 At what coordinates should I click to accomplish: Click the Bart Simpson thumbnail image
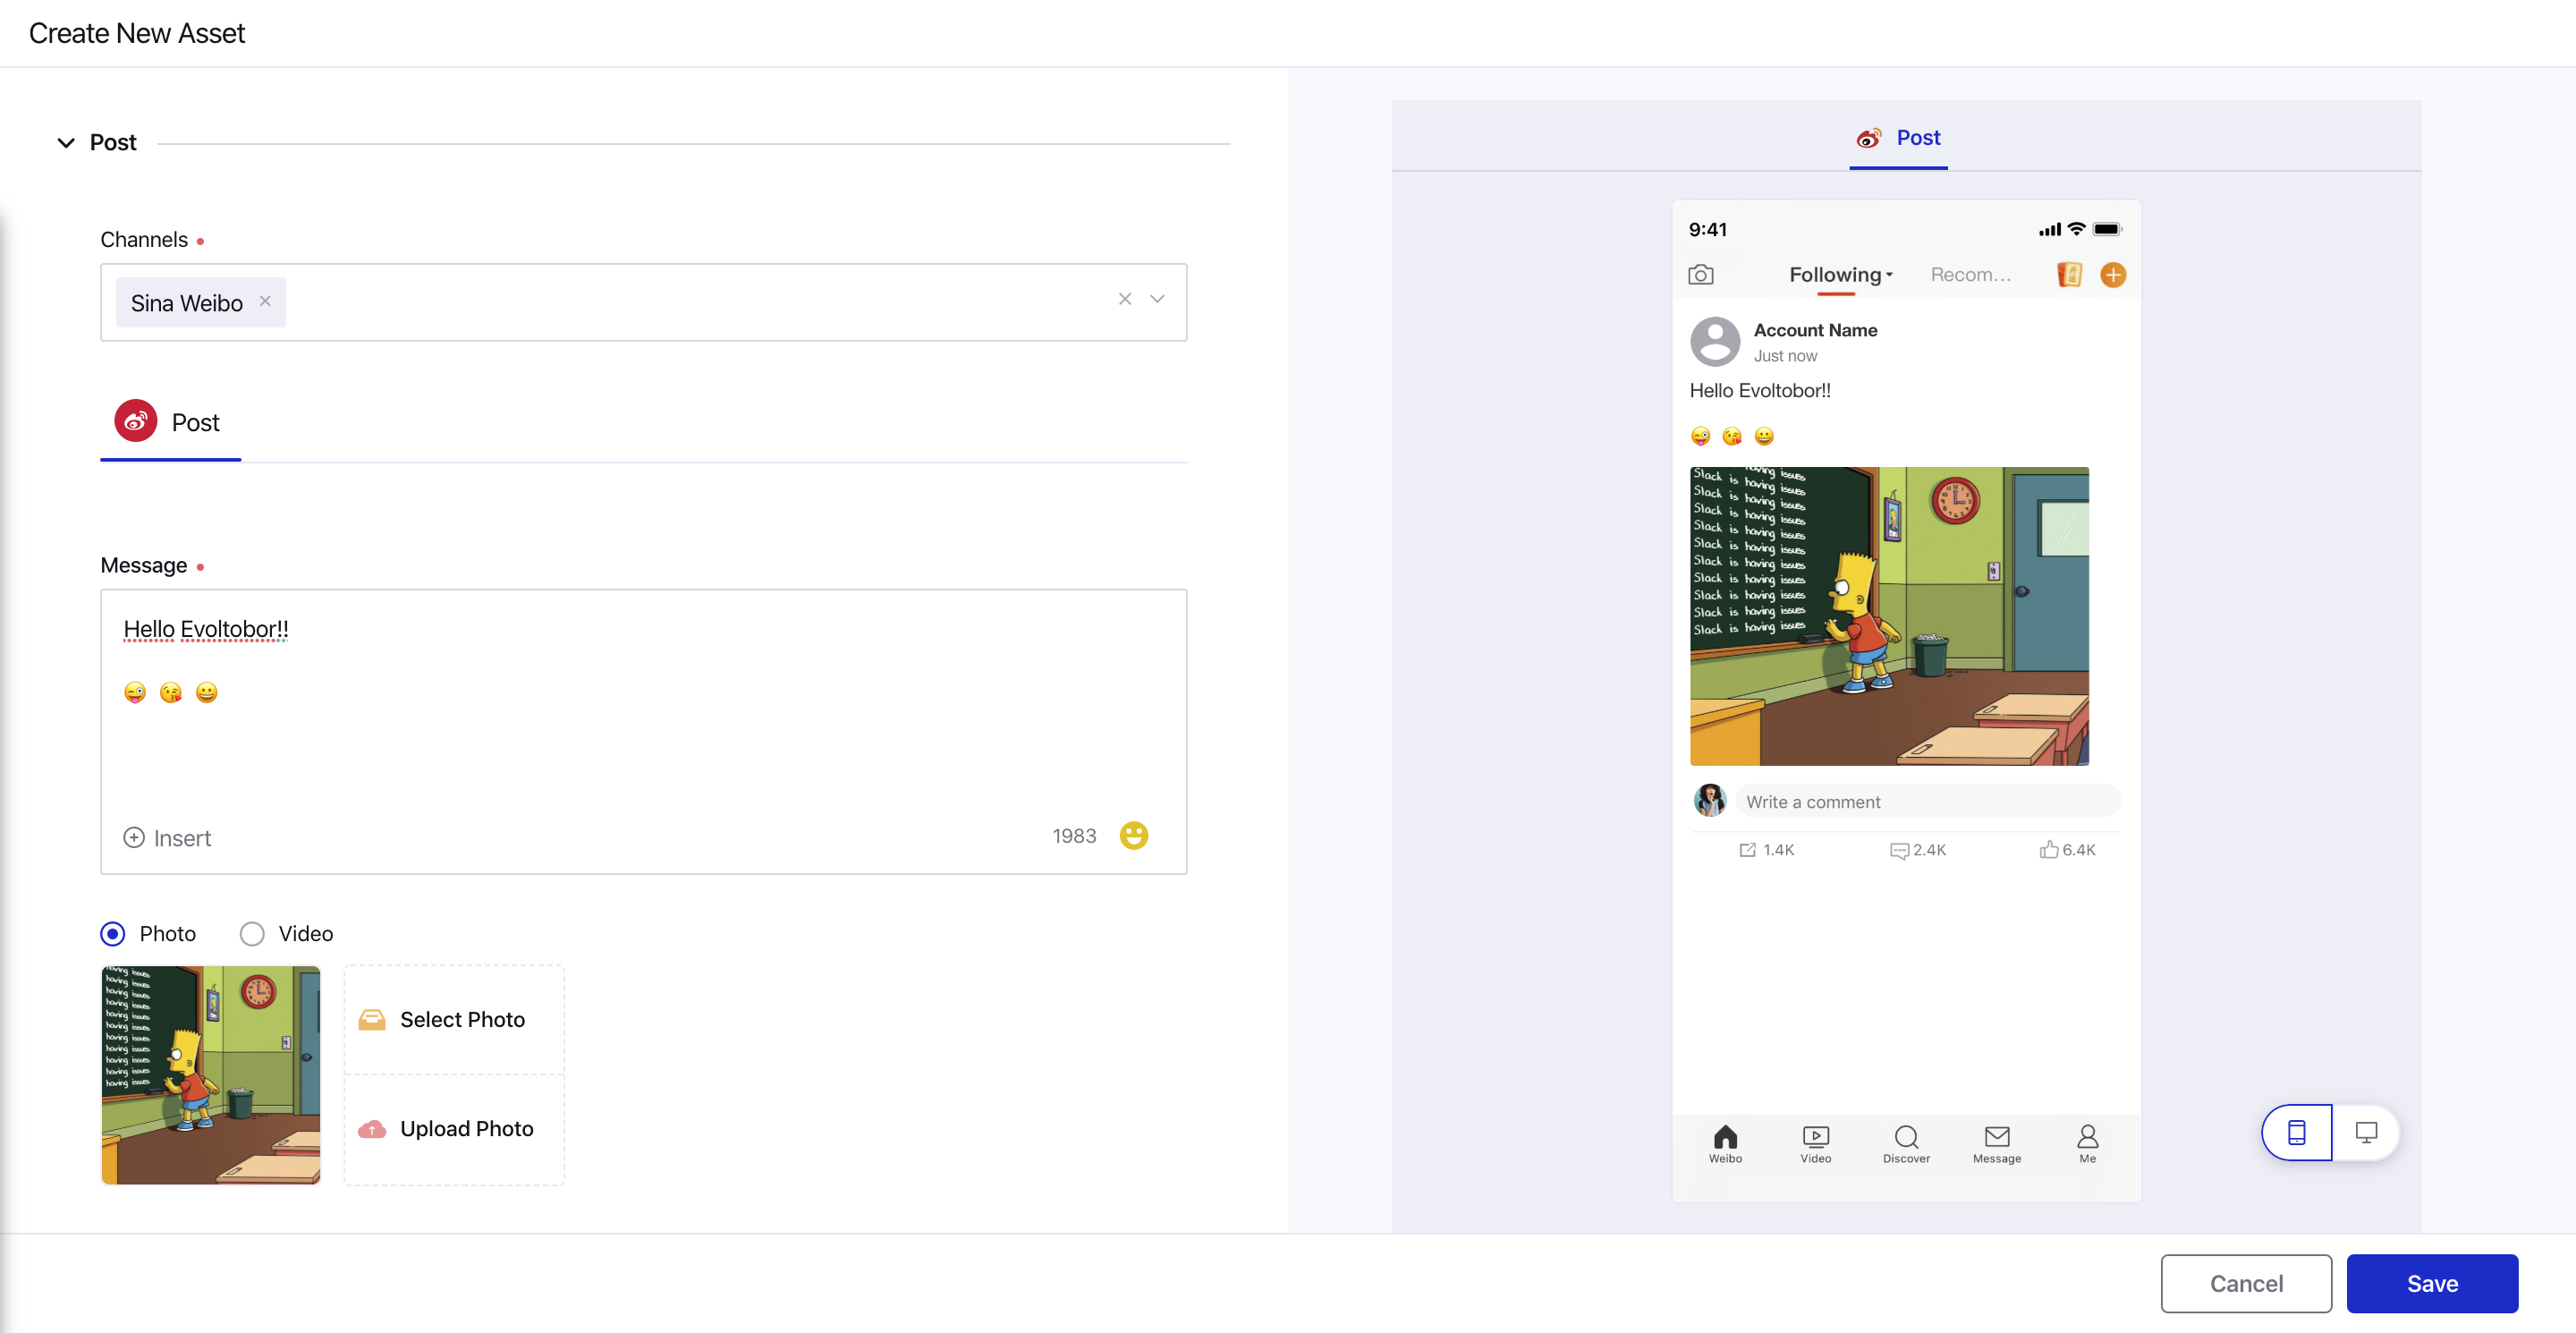pos(211,1074)
